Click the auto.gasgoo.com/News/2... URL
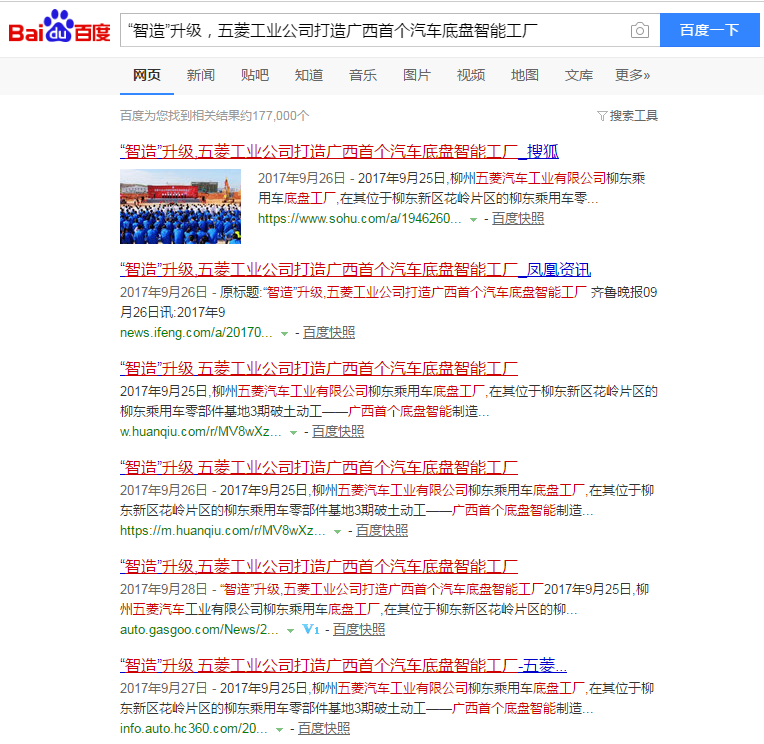764x744 pixels. coord(199,630)
